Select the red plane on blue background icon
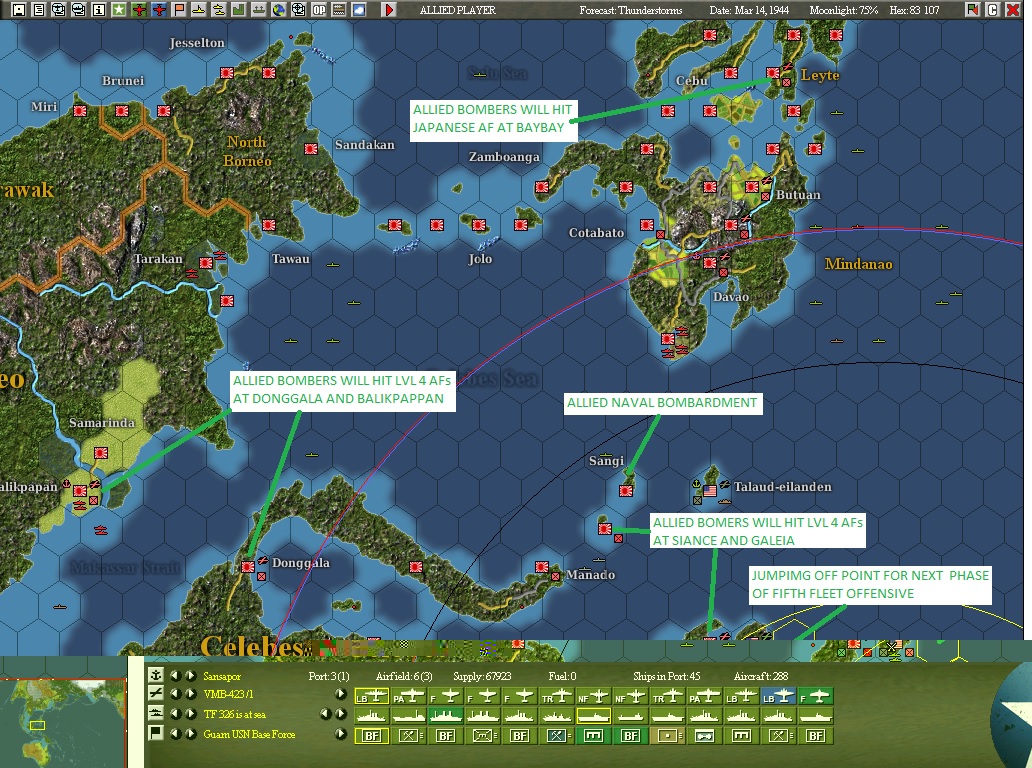This screenshot has height=768, width=1032. coord(159,9)
